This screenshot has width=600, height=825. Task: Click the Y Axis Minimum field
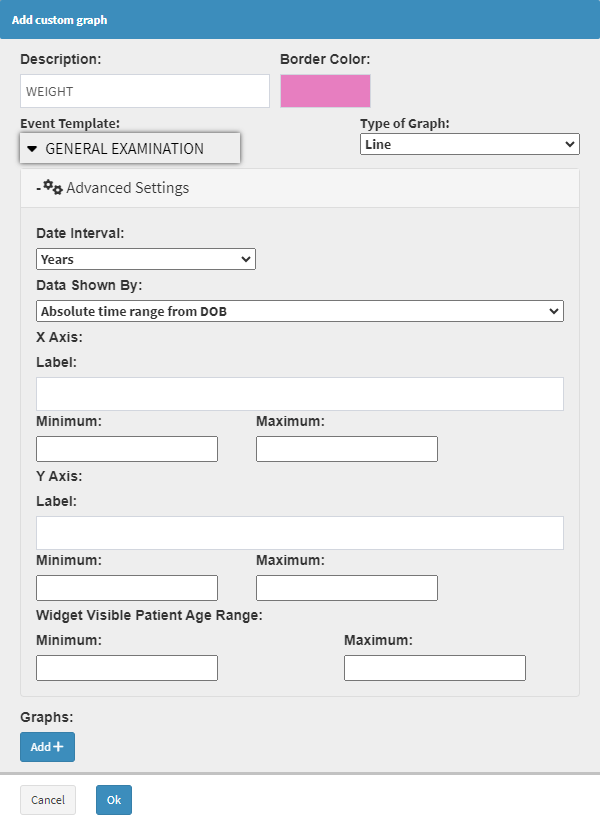127,588
